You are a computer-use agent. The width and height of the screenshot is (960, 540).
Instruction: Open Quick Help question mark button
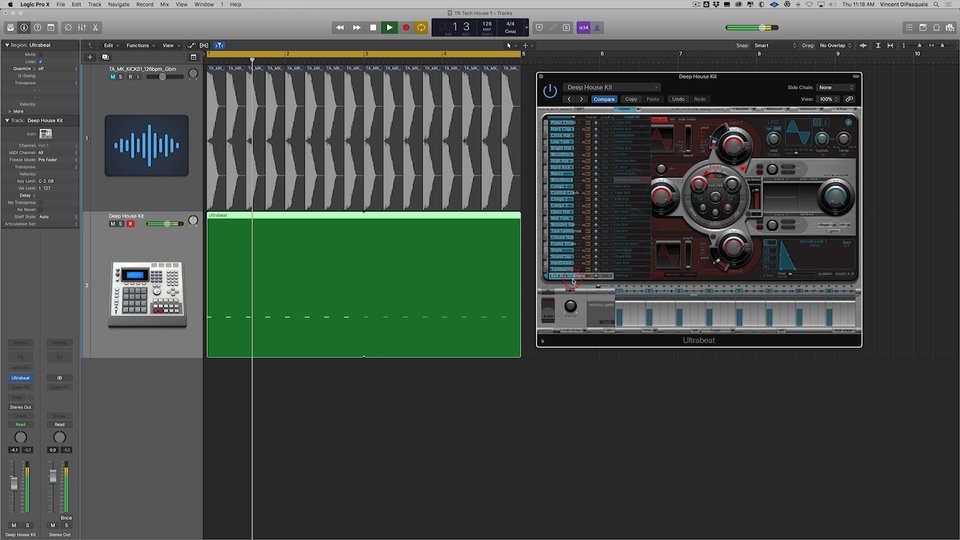coord(37,28)
